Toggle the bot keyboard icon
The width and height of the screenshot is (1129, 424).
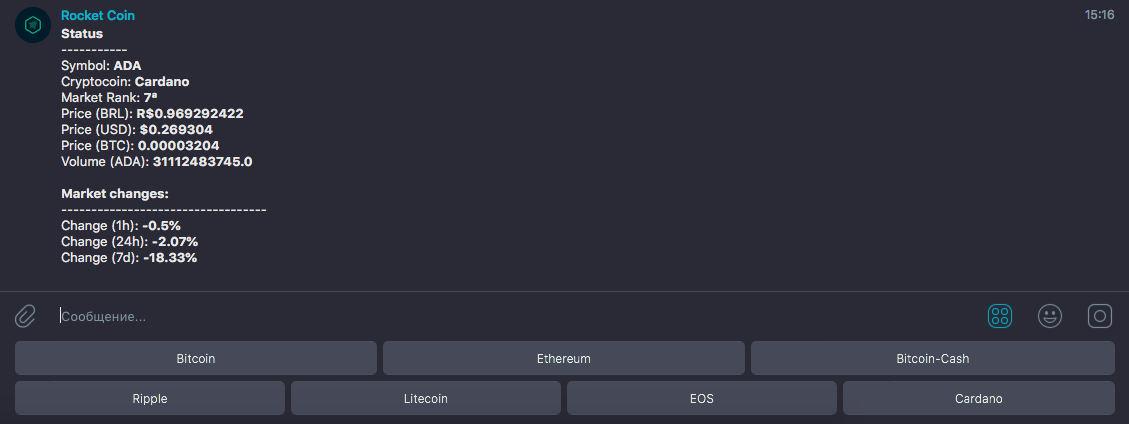pyautogui.click(x=999, y=316)
